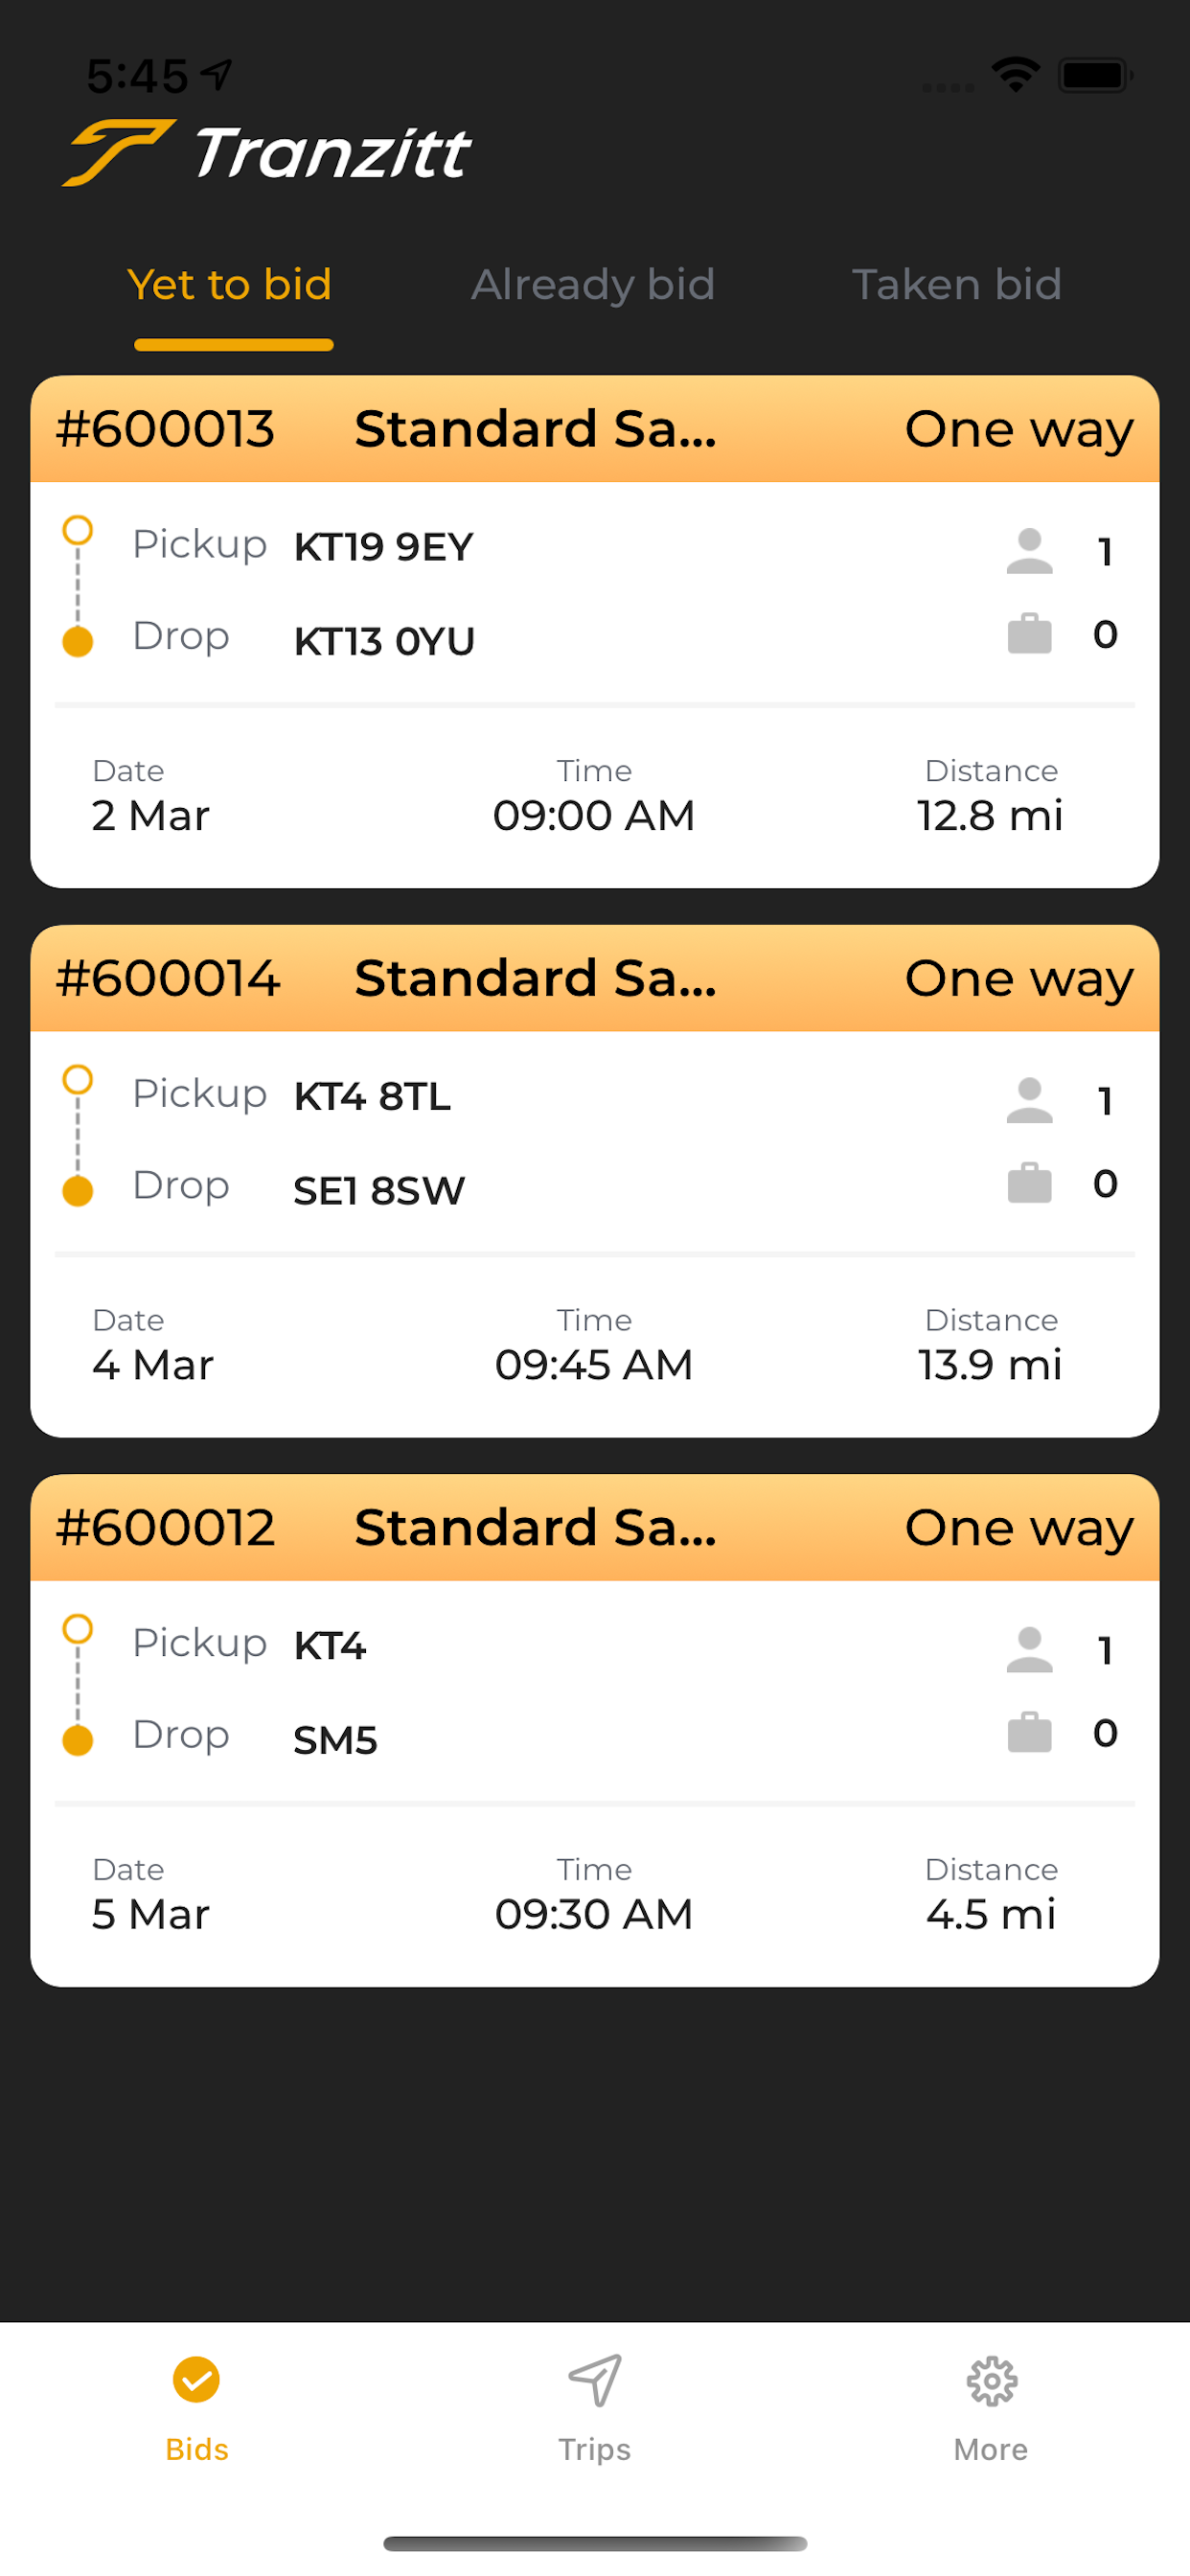Switch to the Already bid tab
Image resolution: width=1190 pixels, height=2576 pixels.
pos(593,285)
